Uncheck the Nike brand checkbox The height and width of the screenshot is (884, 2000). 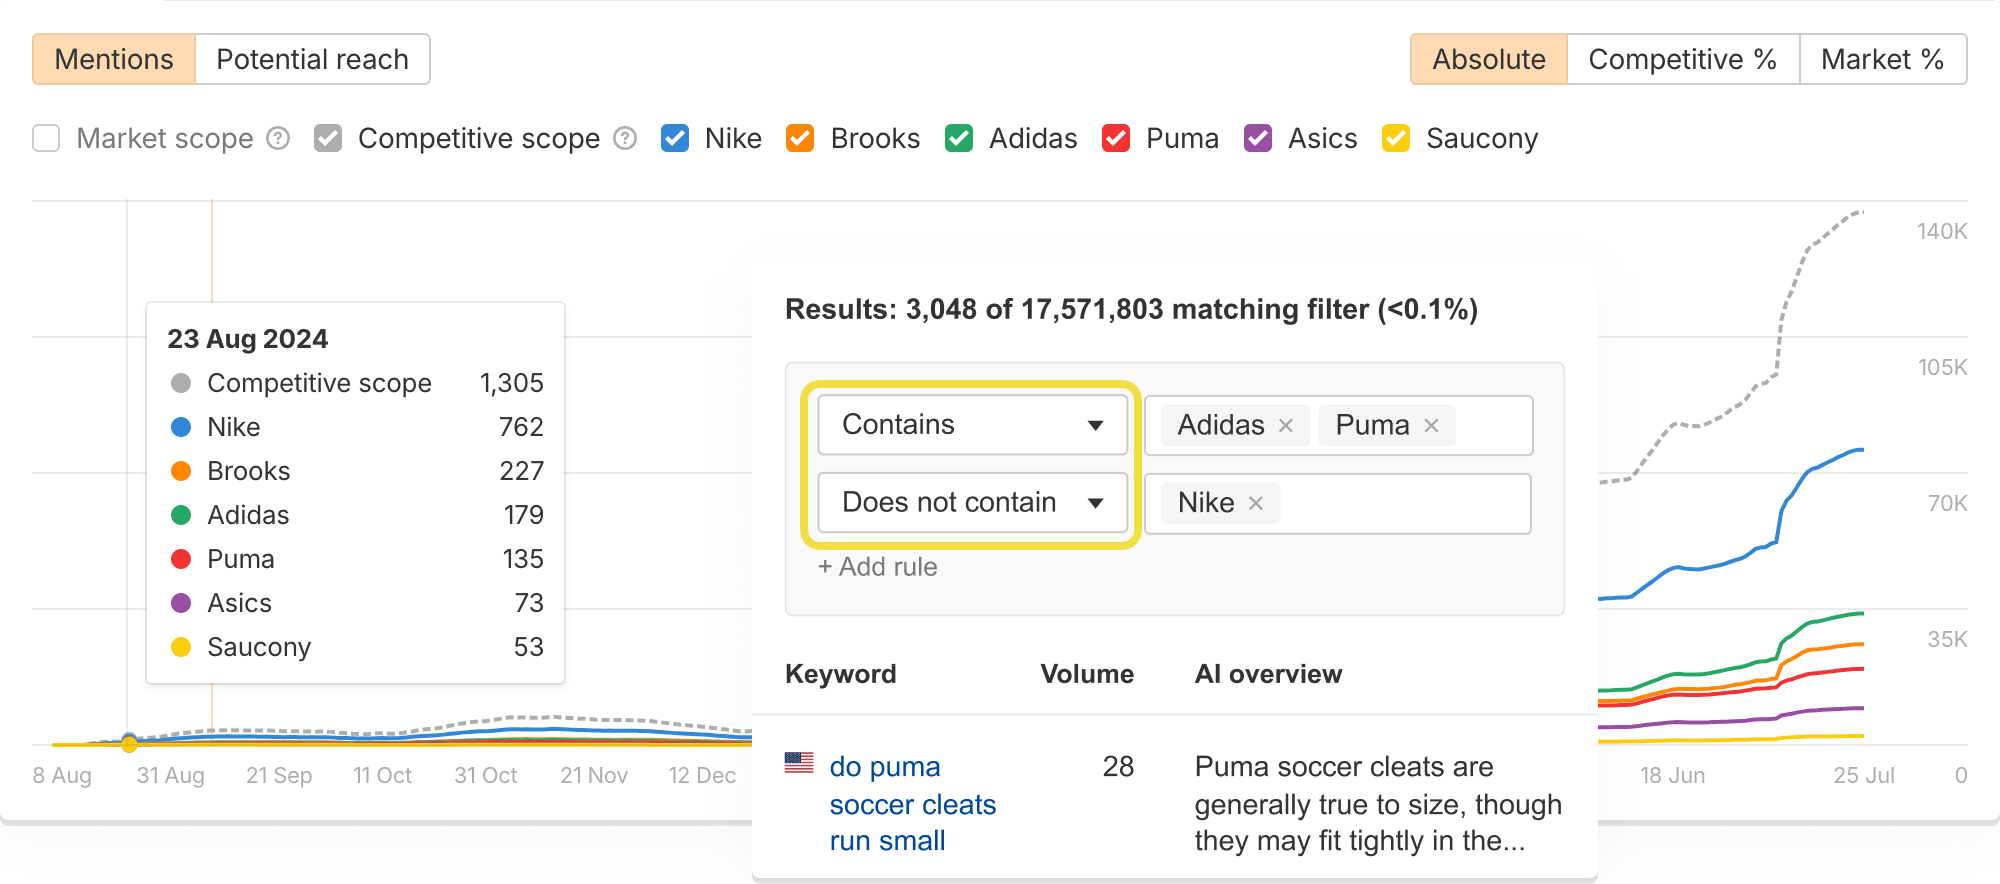[x=675, y=138]
